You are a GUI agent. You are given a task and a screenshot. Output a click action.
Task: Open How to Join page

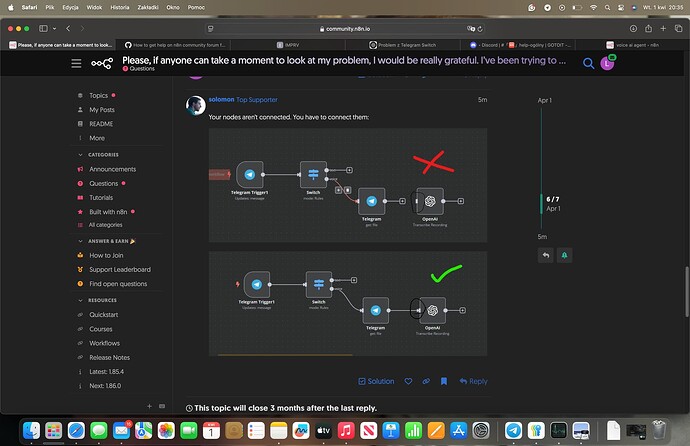[106, 255]
